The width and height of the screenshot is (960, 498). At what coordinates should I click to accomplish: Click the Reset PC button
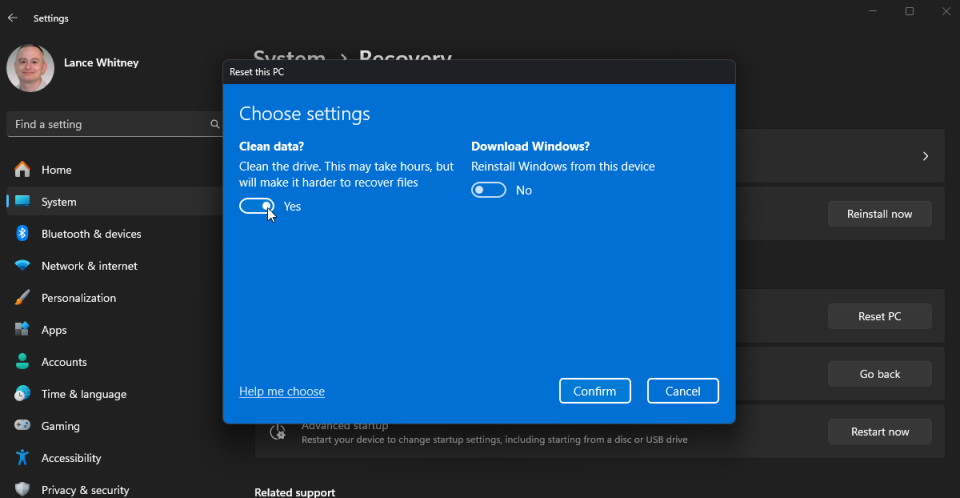tap(879, 316)
